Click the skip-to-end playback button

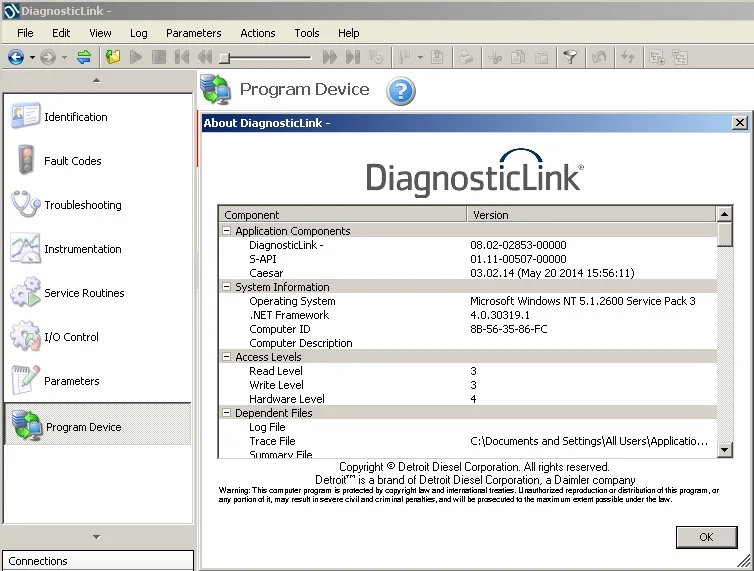pyautogui.click(x=353, y=58)
